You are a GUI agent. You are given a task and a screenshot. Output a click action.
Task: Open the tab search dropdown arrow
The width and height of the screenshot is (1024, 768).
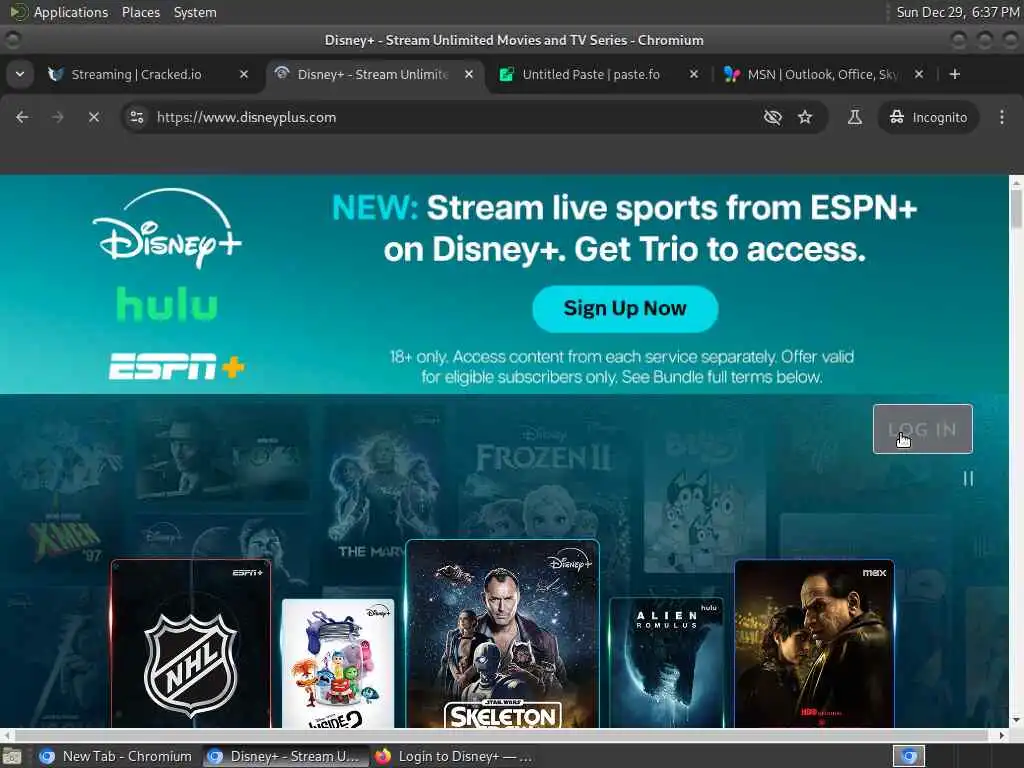pyautogui.click(x=20, y=74)
